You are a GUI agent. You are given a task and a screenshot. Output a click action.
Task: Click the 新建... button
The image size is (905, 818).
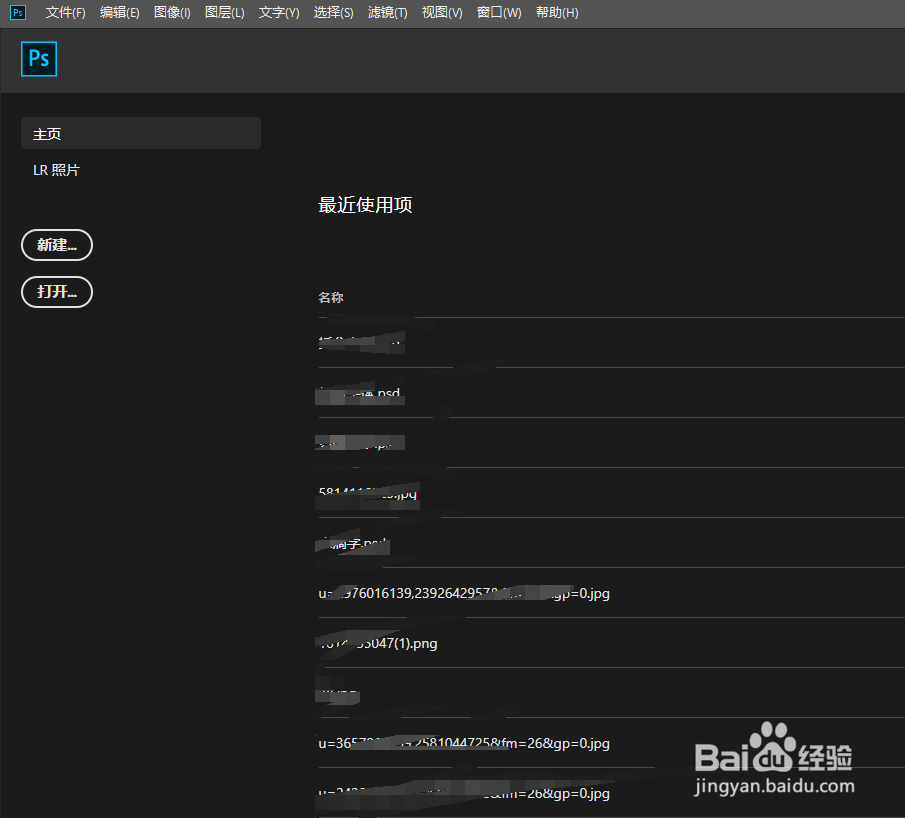(57, 245)
